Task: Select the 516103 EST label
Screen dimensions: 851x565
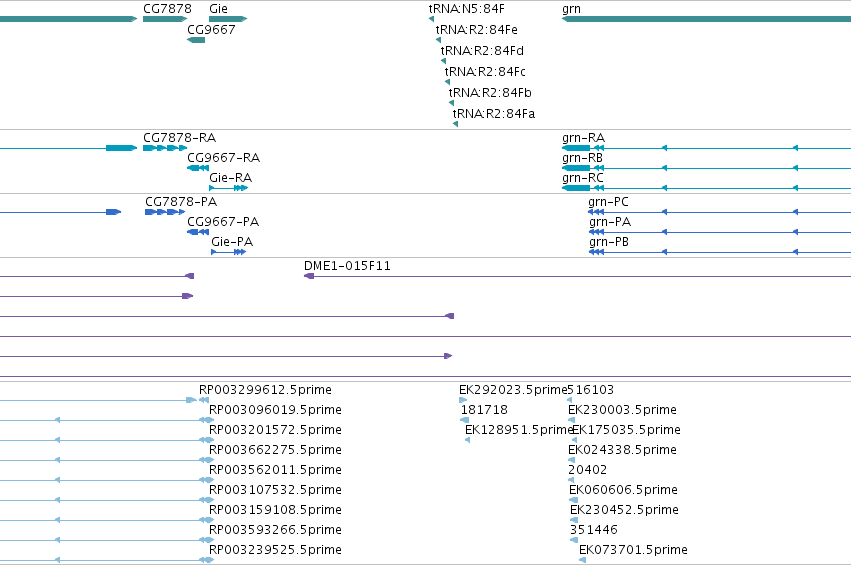Action: (590, 390)
